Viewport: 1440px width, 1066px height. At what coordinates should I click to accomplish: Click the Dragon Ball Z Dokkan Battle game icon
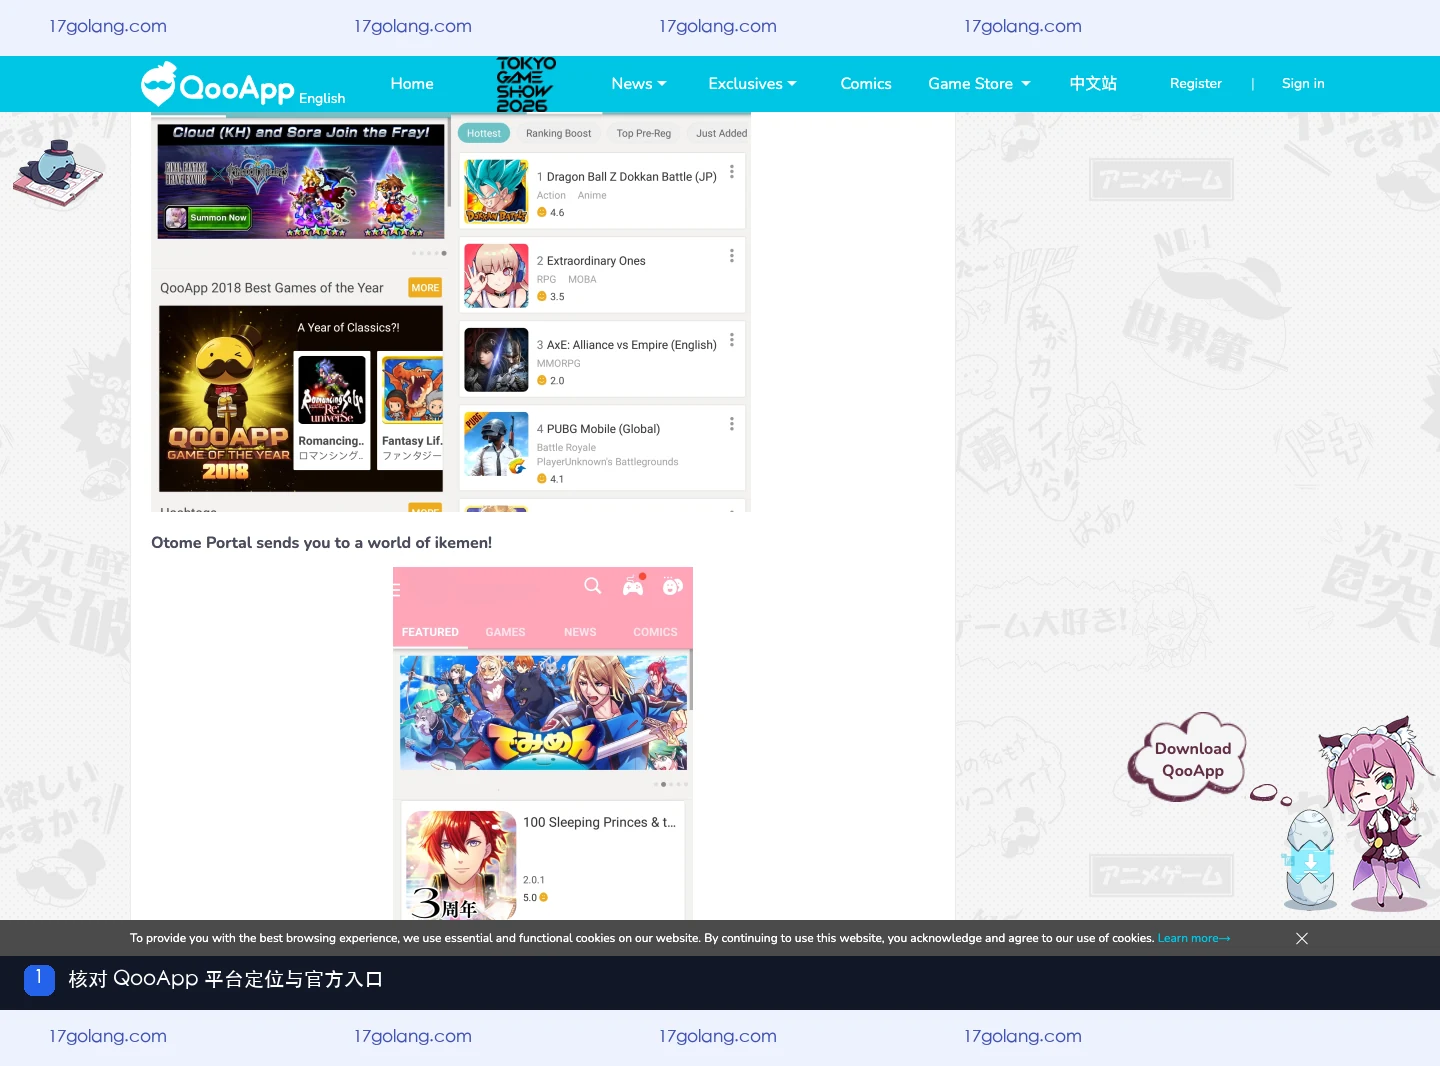(496, 191)
